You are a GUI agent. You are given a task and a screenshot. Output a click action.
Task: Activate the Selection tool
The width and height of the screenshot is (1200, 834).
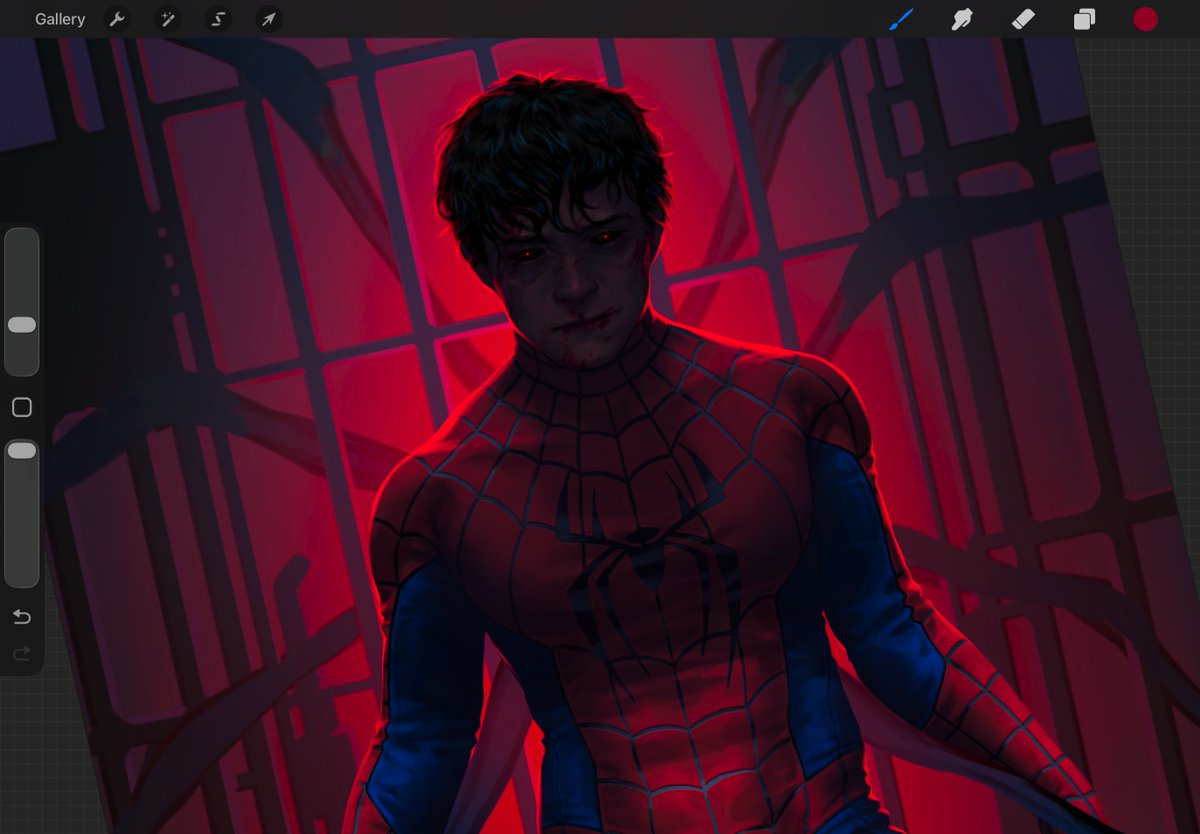(x=218, y=19)
